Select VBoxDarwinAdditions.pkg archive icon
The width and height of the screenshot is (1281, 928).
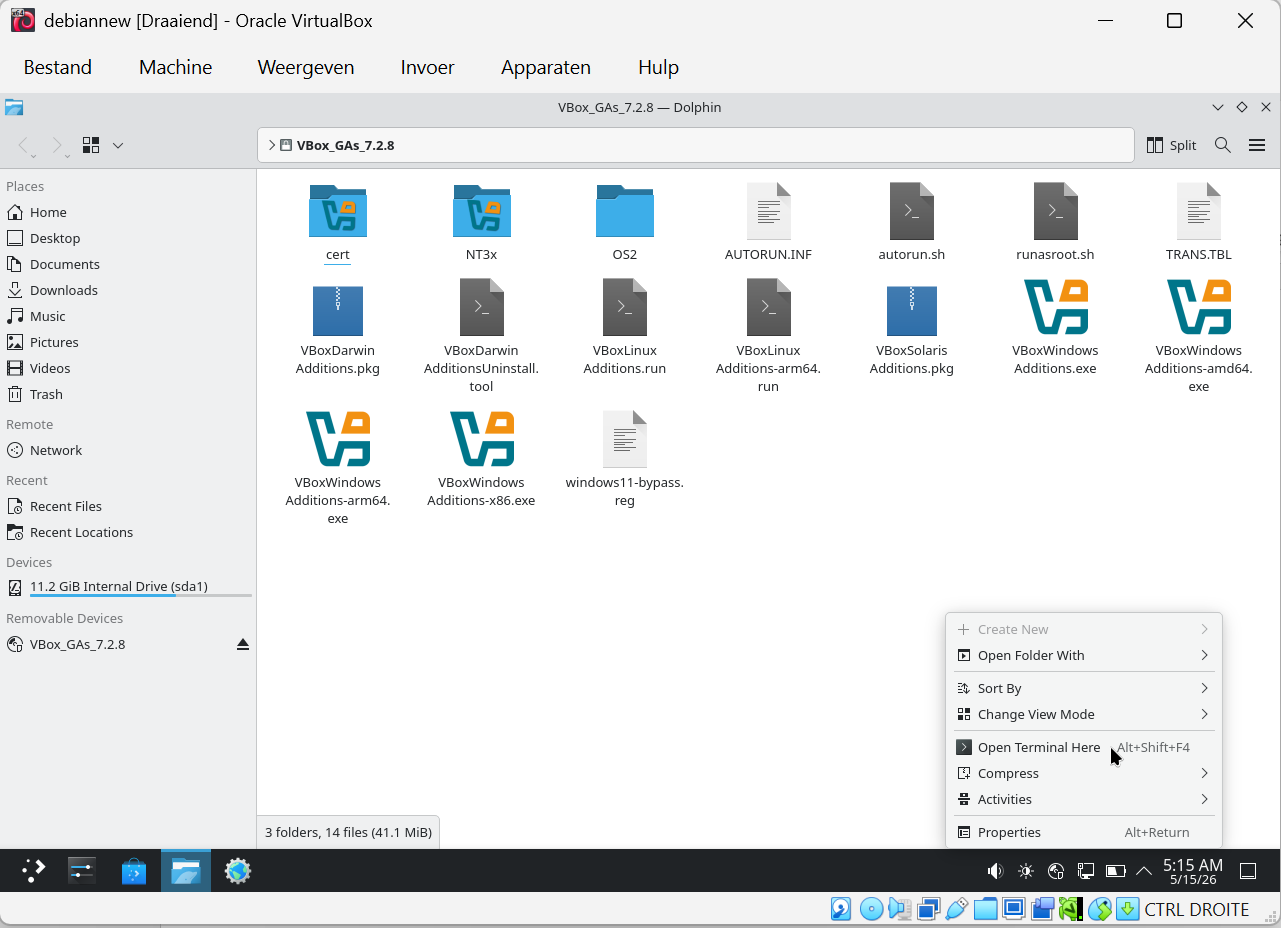pyautogui.click(x=338, y=310)
